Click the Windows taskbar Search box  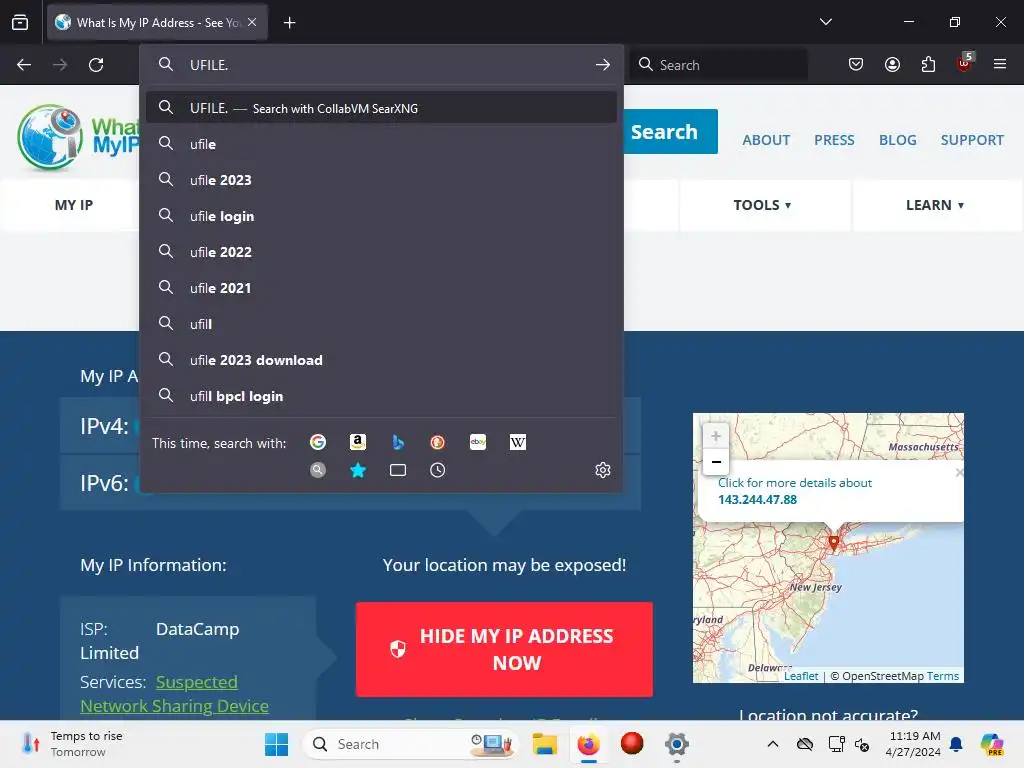tap(410, 744)
